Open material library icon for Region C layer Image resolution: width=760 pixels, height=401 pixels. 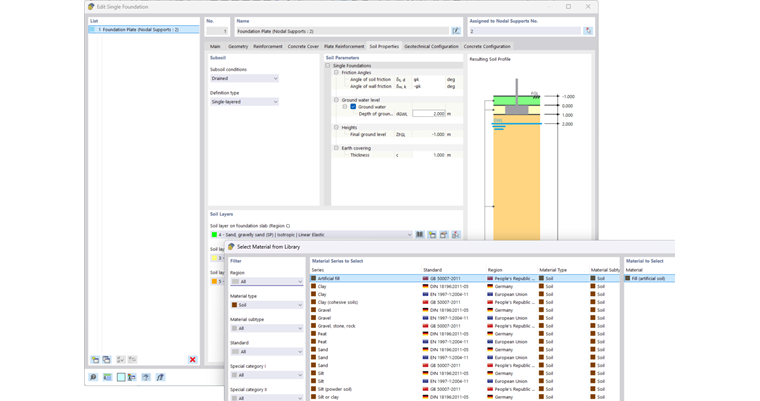point(419,235)
